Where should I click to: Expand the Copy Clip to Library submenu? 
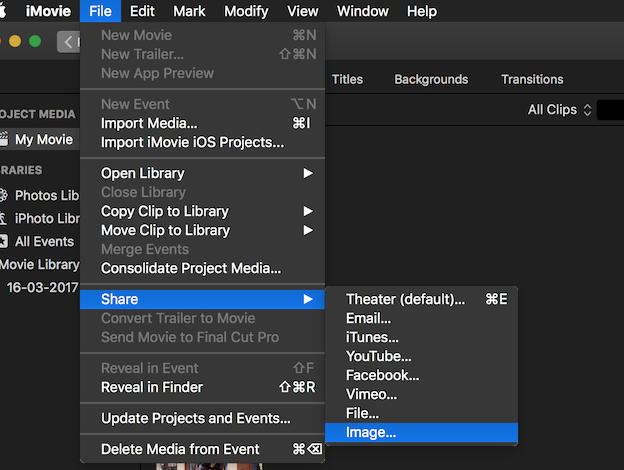coord(202,211)
